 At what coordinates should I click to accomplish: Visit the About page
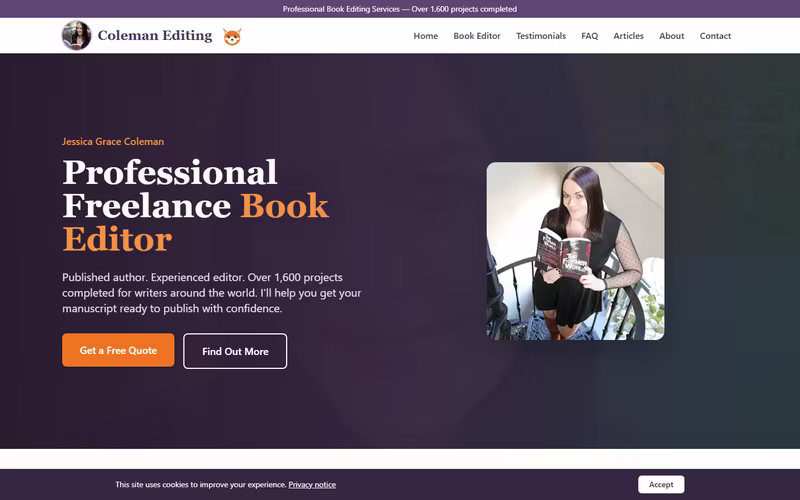tap(671, 36)
